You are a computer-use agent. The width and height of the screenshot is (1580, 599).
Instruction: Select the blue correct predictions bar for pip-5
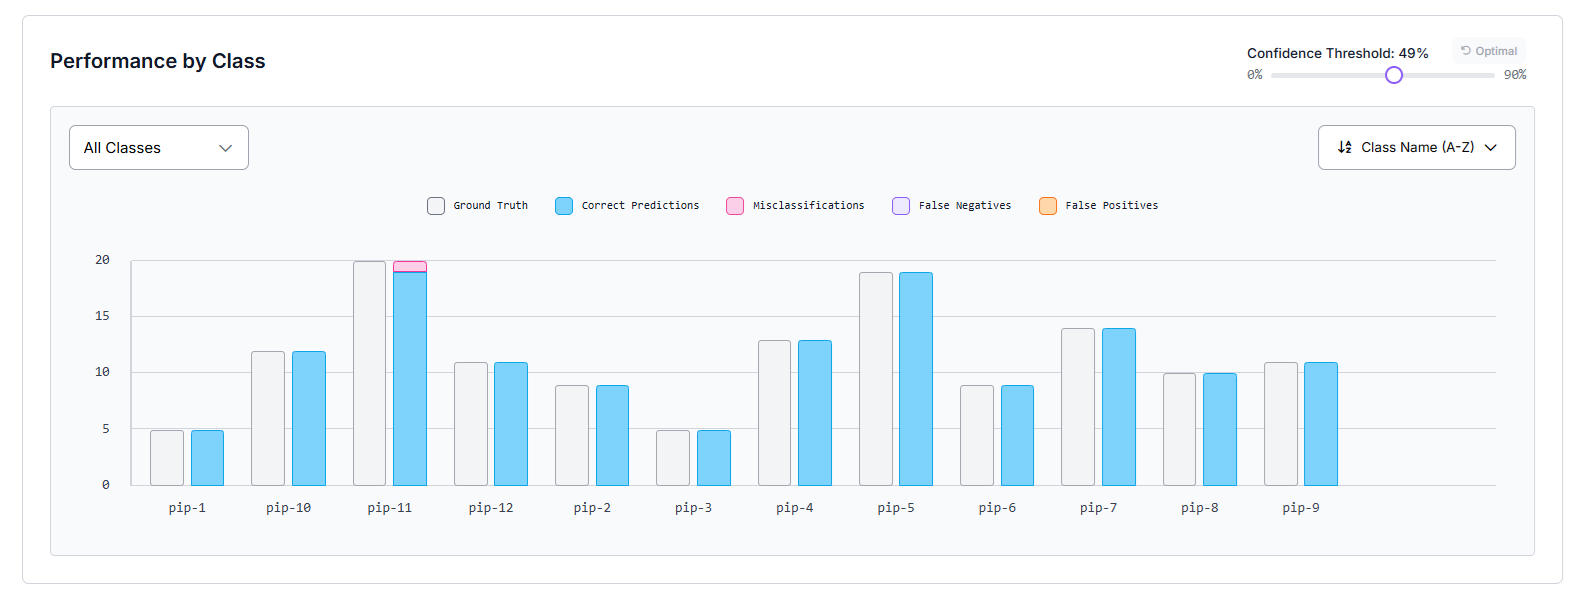(x=915, y=378)
